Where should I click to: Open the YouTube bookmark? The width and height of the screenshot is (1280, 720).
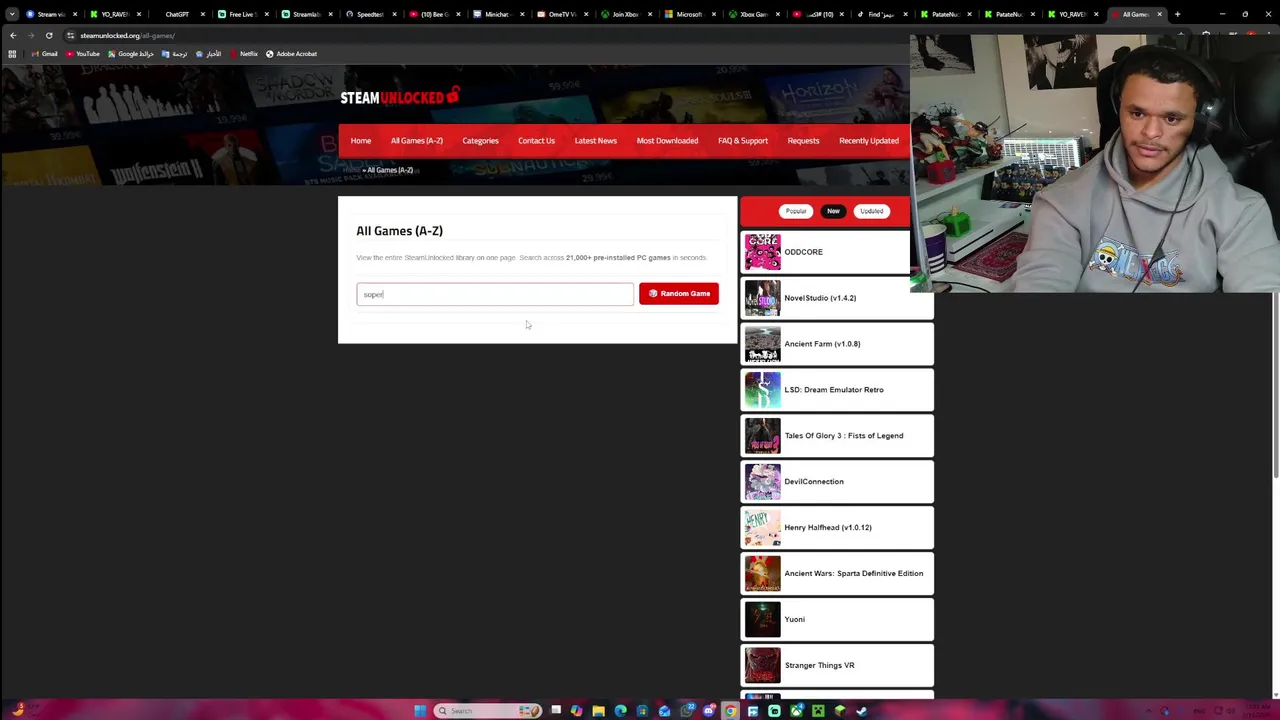click(x=83, y=54)
